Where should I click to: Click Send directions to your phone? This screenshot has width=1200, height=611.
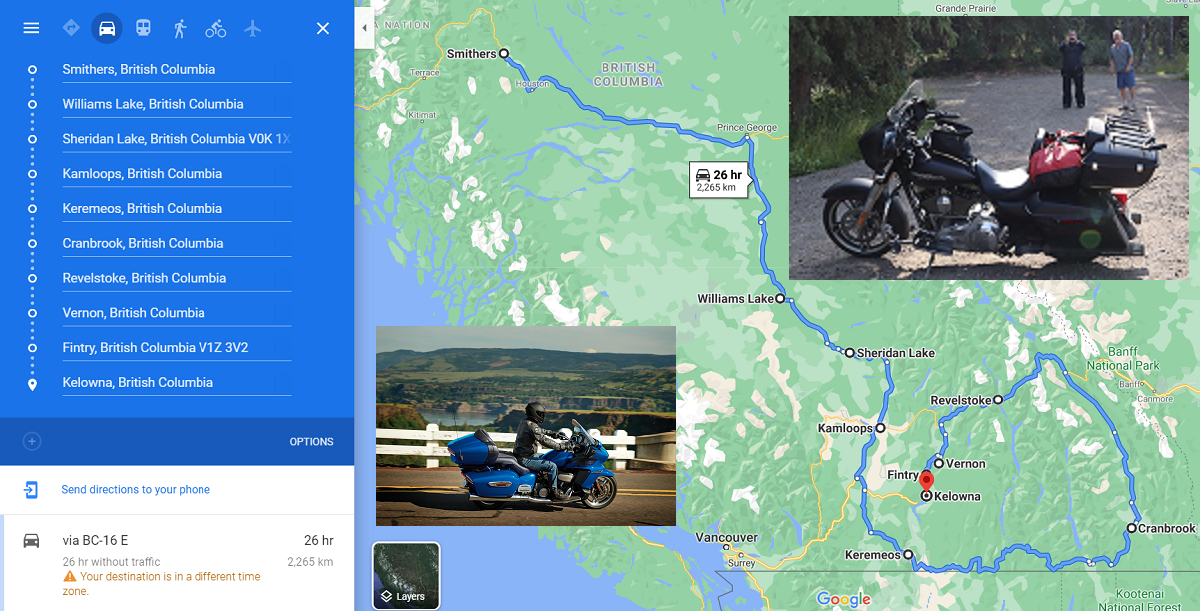click(136, 490)
